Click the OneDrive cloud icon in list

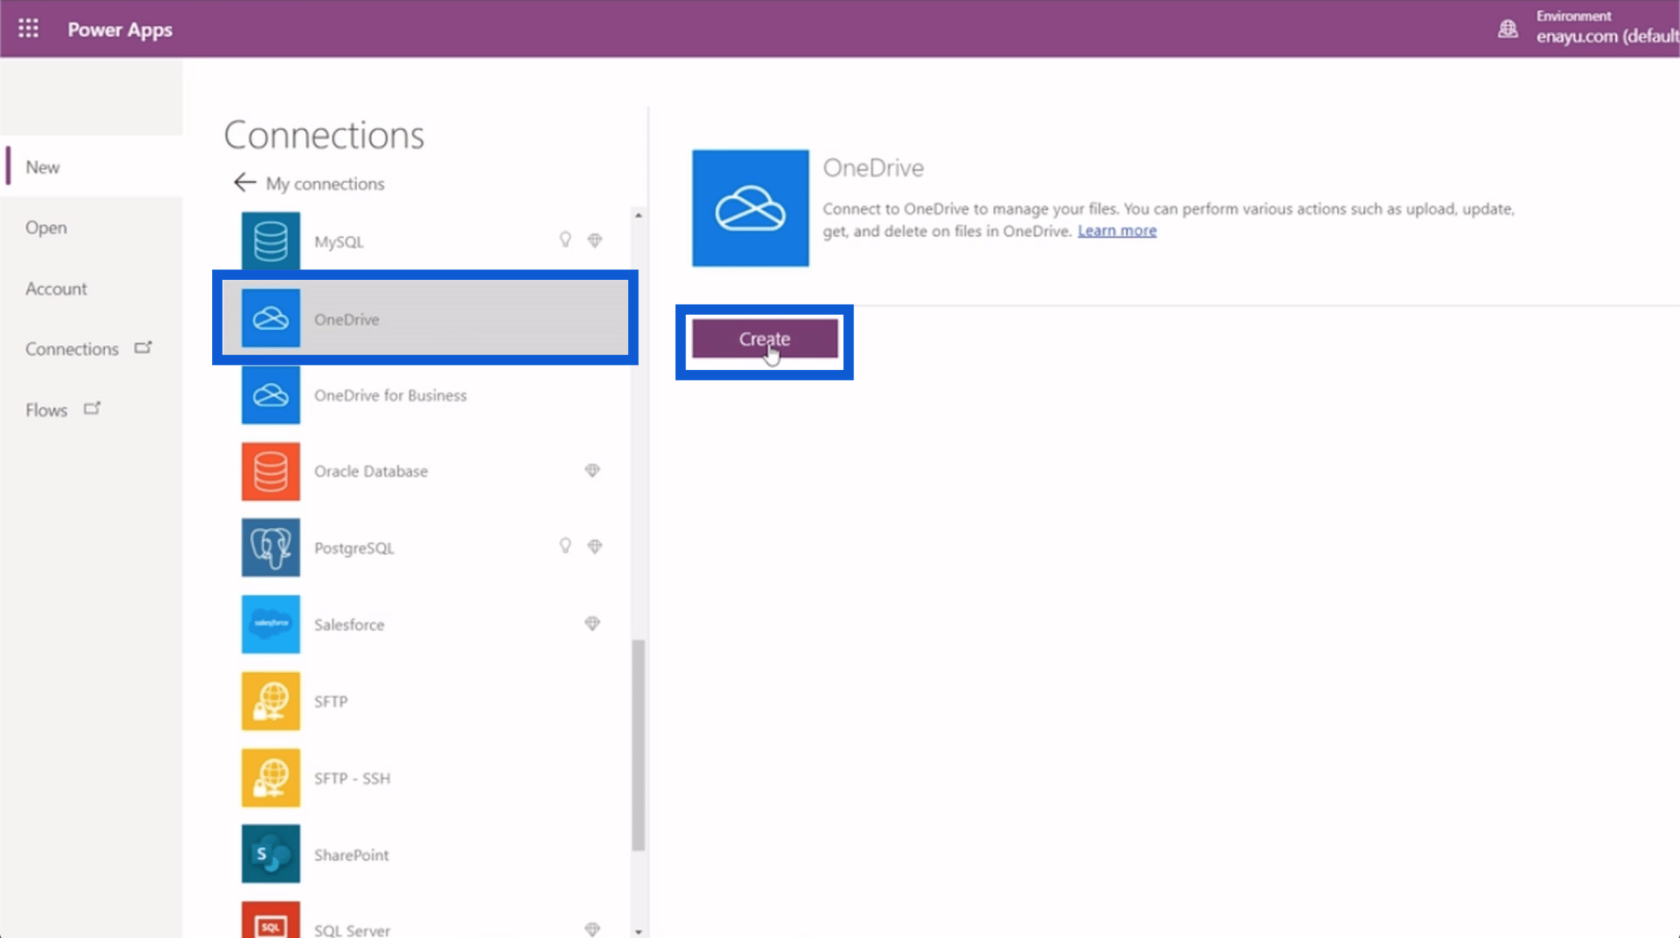click(x=270, y=318)
